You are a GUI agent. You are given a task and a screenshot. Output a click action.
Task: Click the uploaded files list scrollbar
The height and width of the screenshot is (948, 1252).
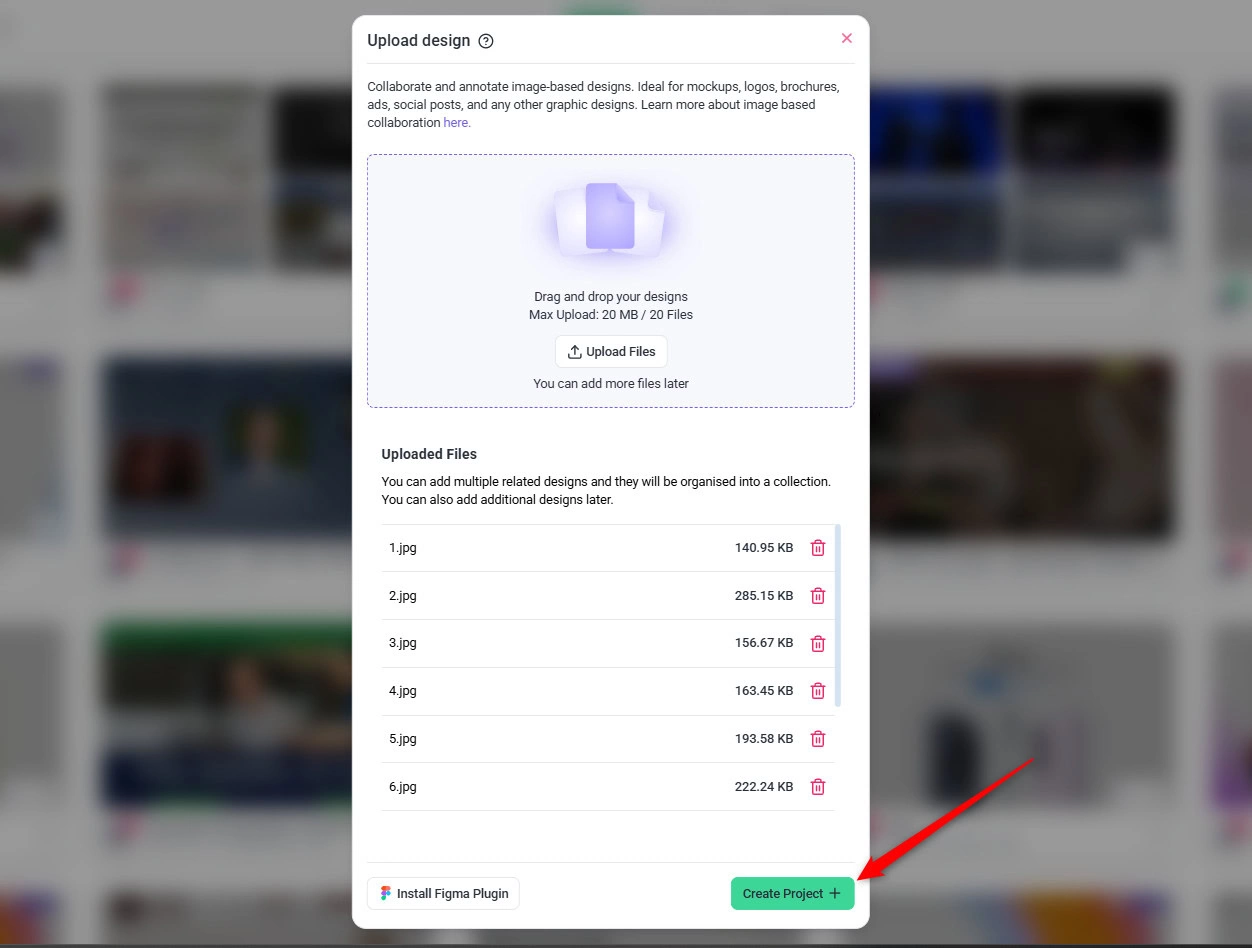click(x=837, y=614)
